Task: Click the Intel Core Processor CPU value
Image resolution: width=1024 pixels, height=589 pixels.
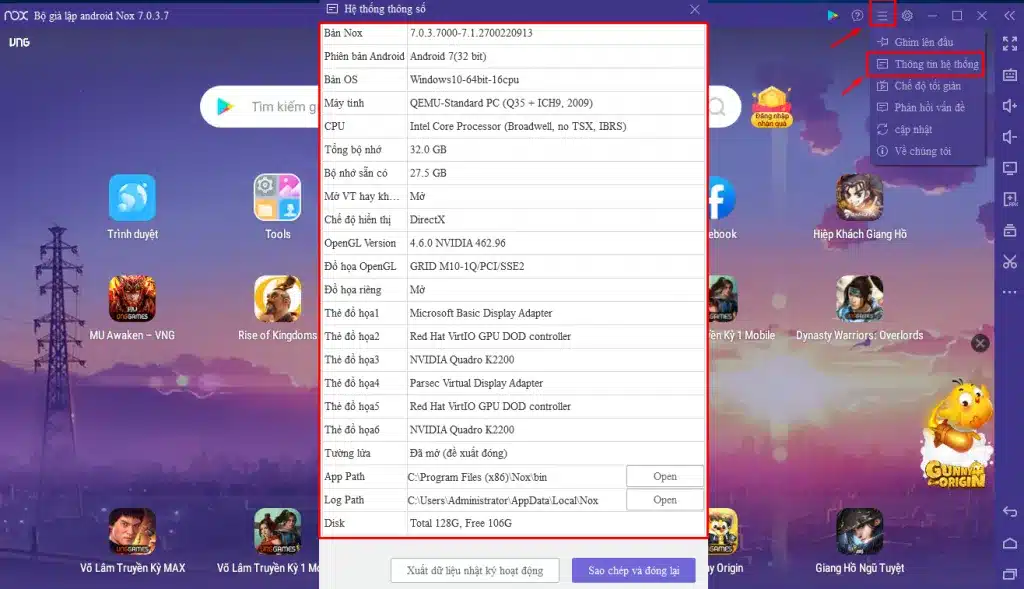Action: pos(518,126)
